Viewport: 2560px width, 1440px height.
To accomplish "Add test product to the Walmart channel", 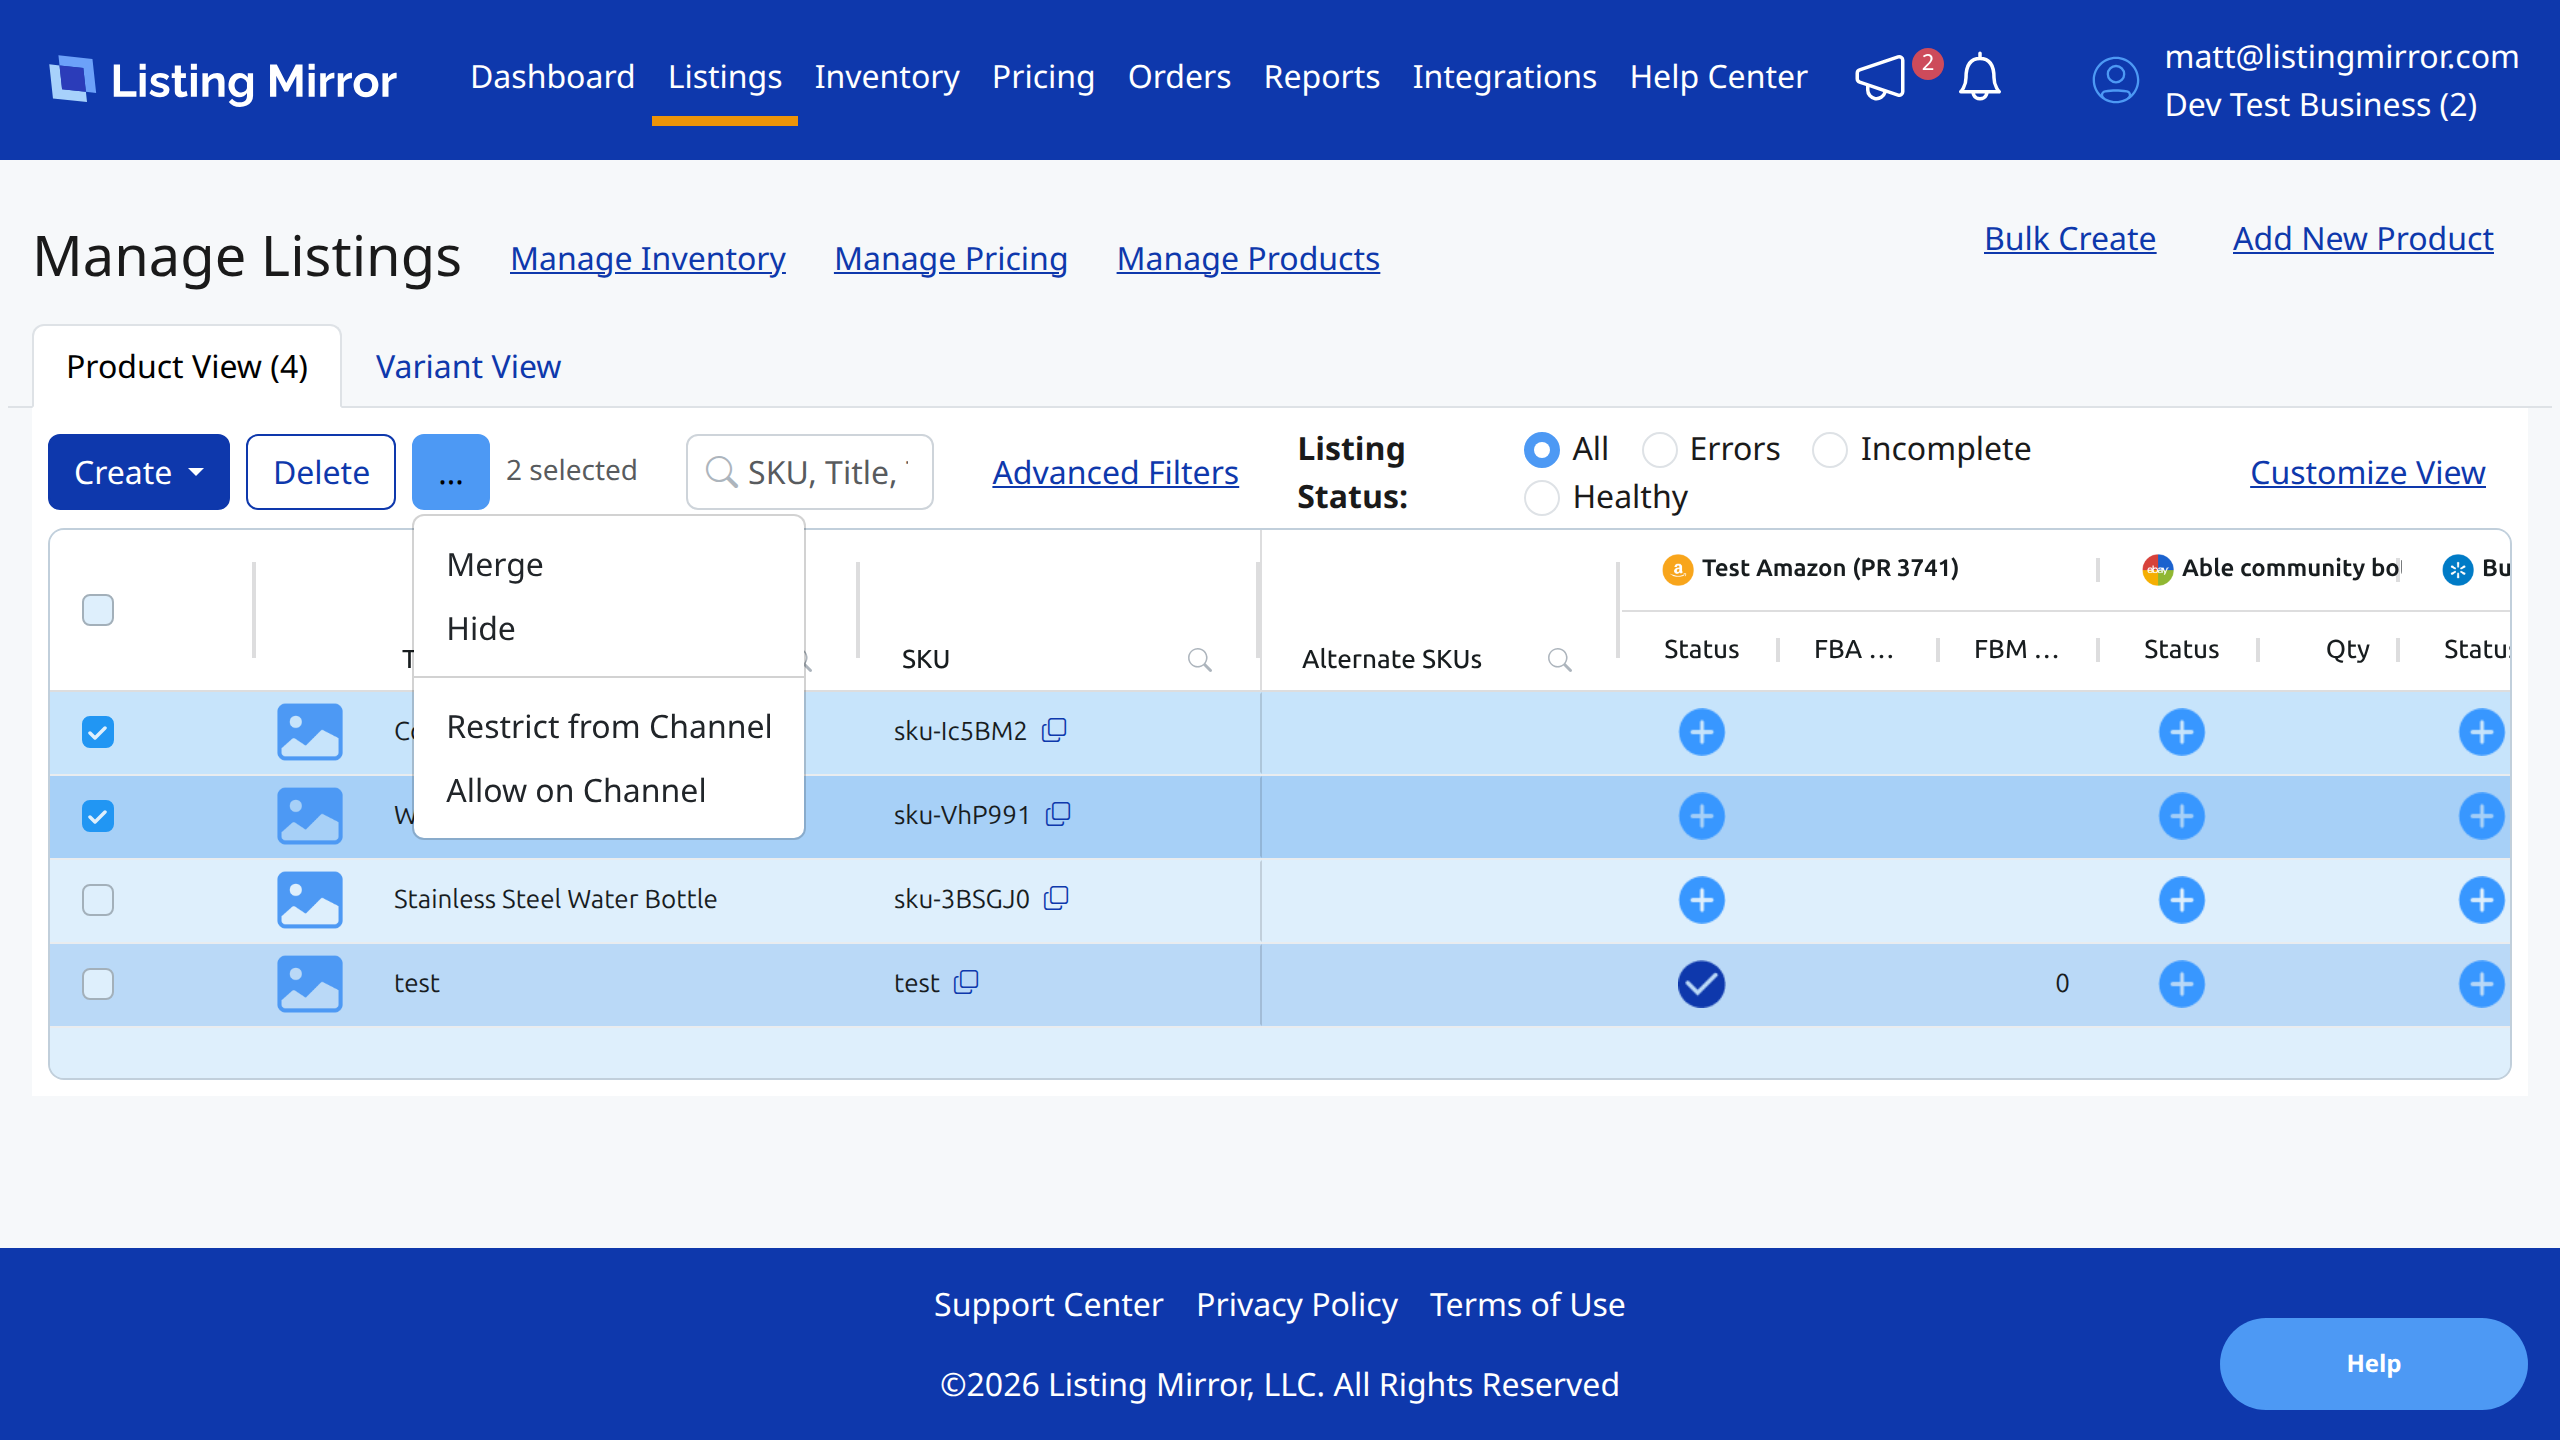I will pos(2481,984).
